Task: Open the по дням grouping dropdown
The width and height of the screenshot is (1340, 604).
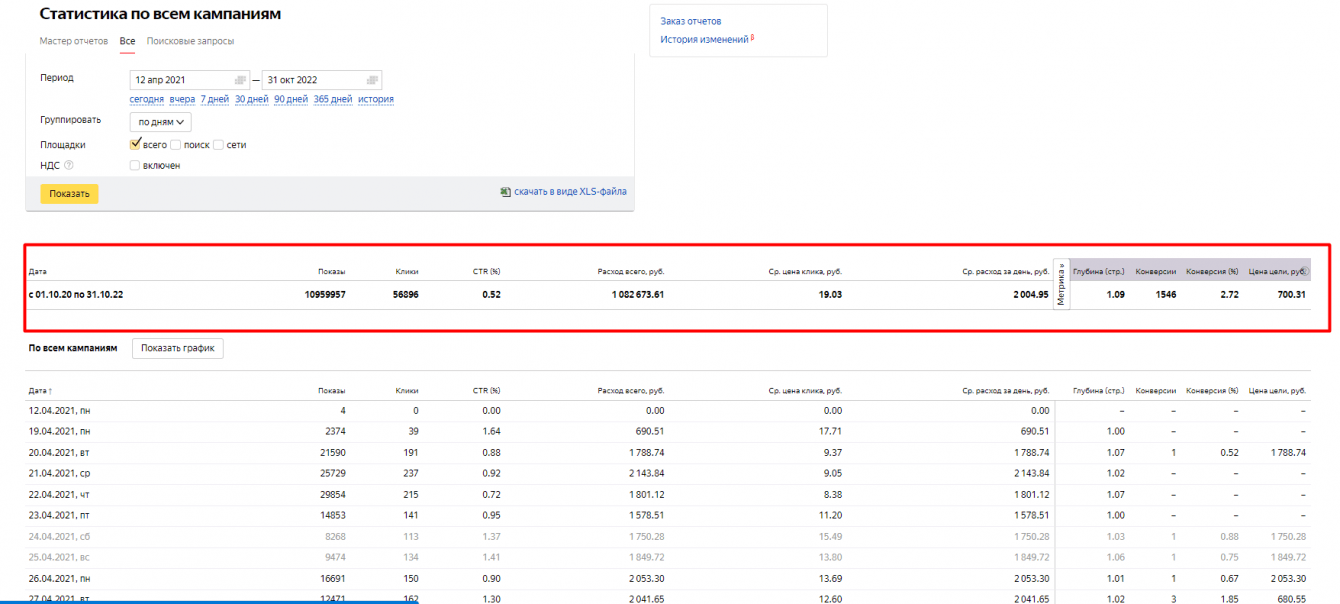Action: pyautogui.click(x=160, y=122)
